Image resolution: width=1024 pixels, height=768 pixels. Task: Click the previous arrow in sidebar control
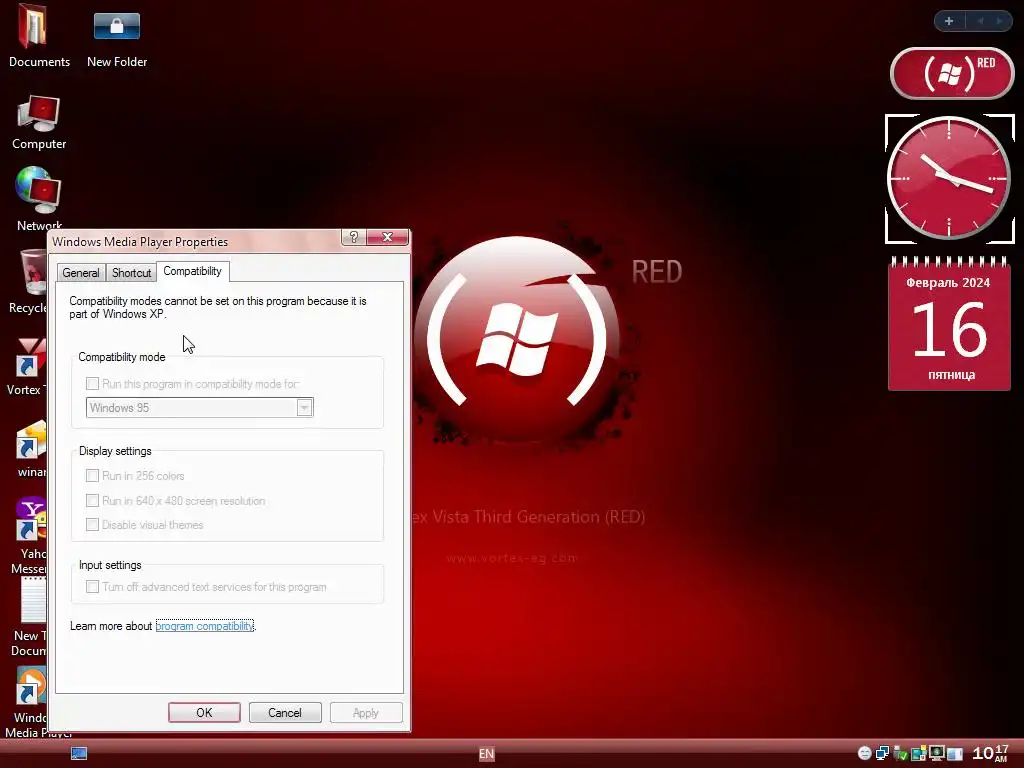coord(980,21)
